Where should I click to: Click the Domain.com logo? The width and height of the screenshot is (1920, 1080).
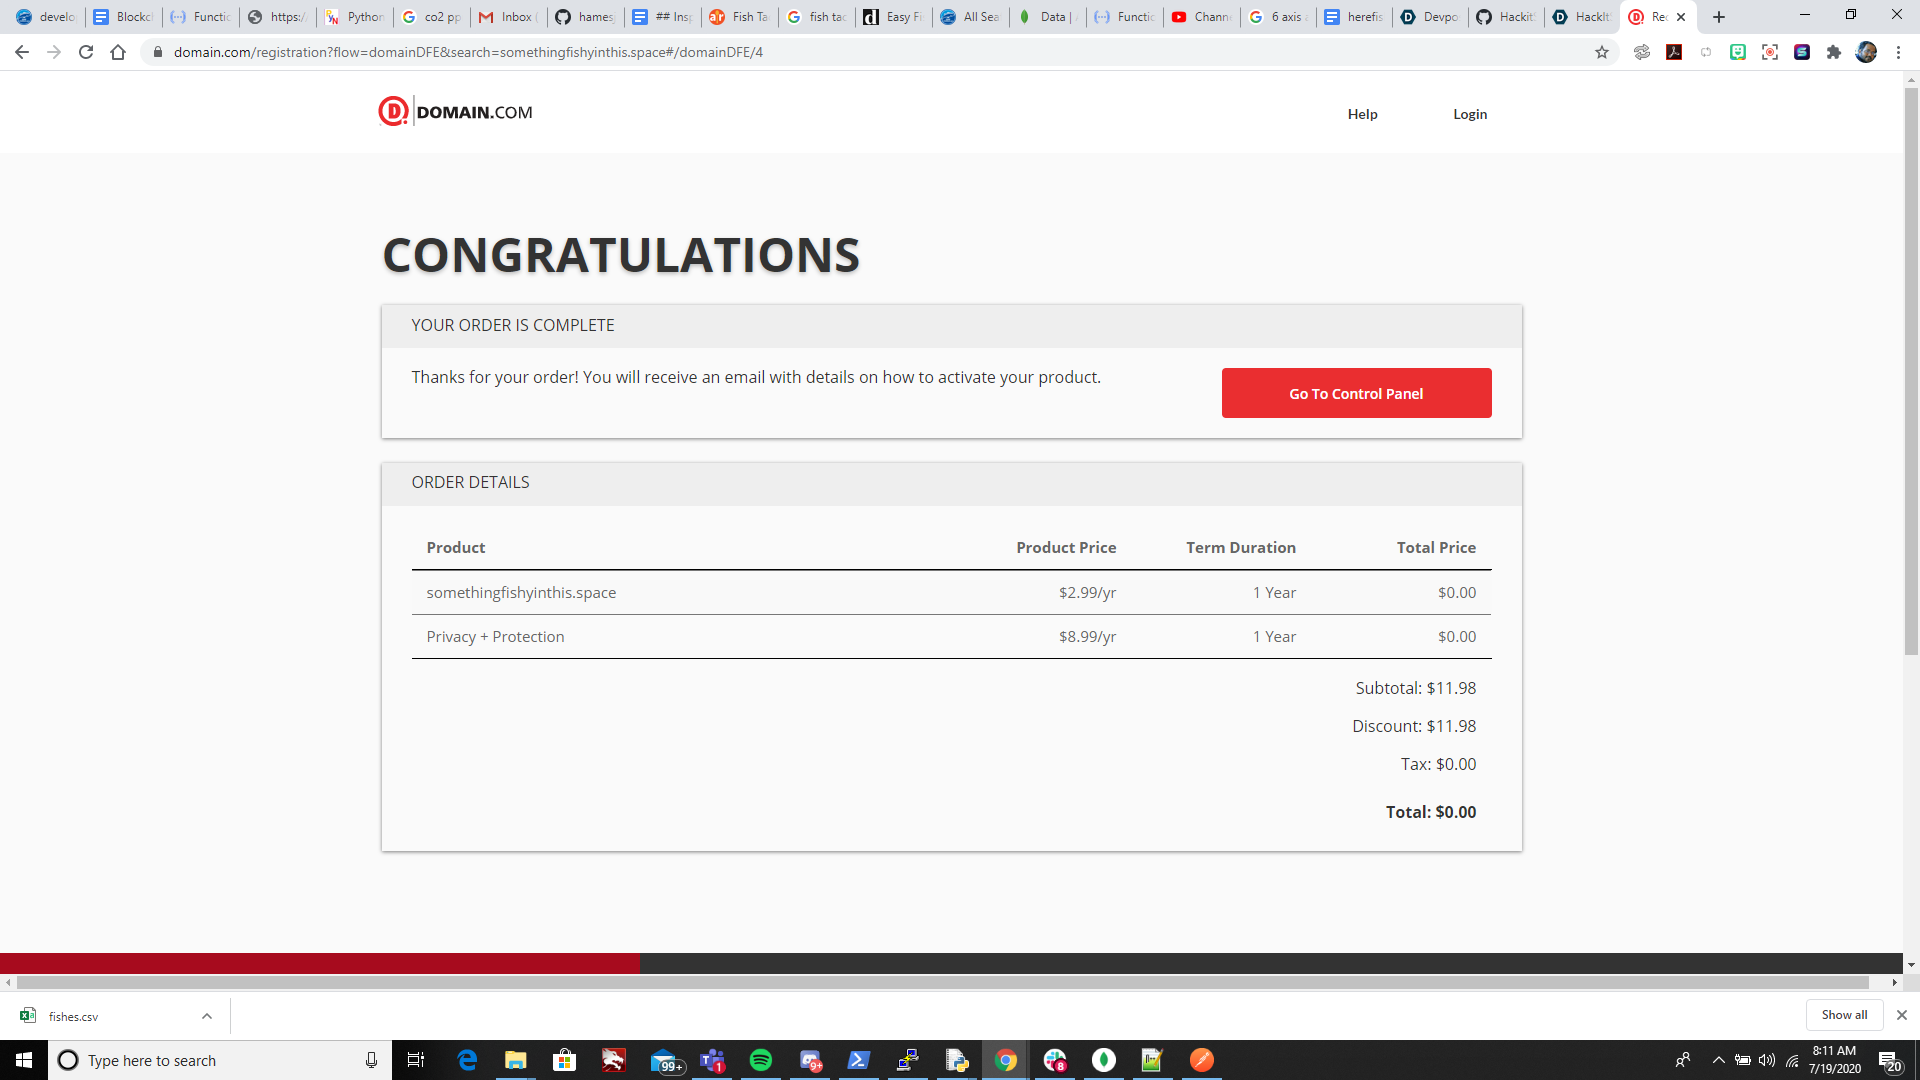[x=455, y=112]
